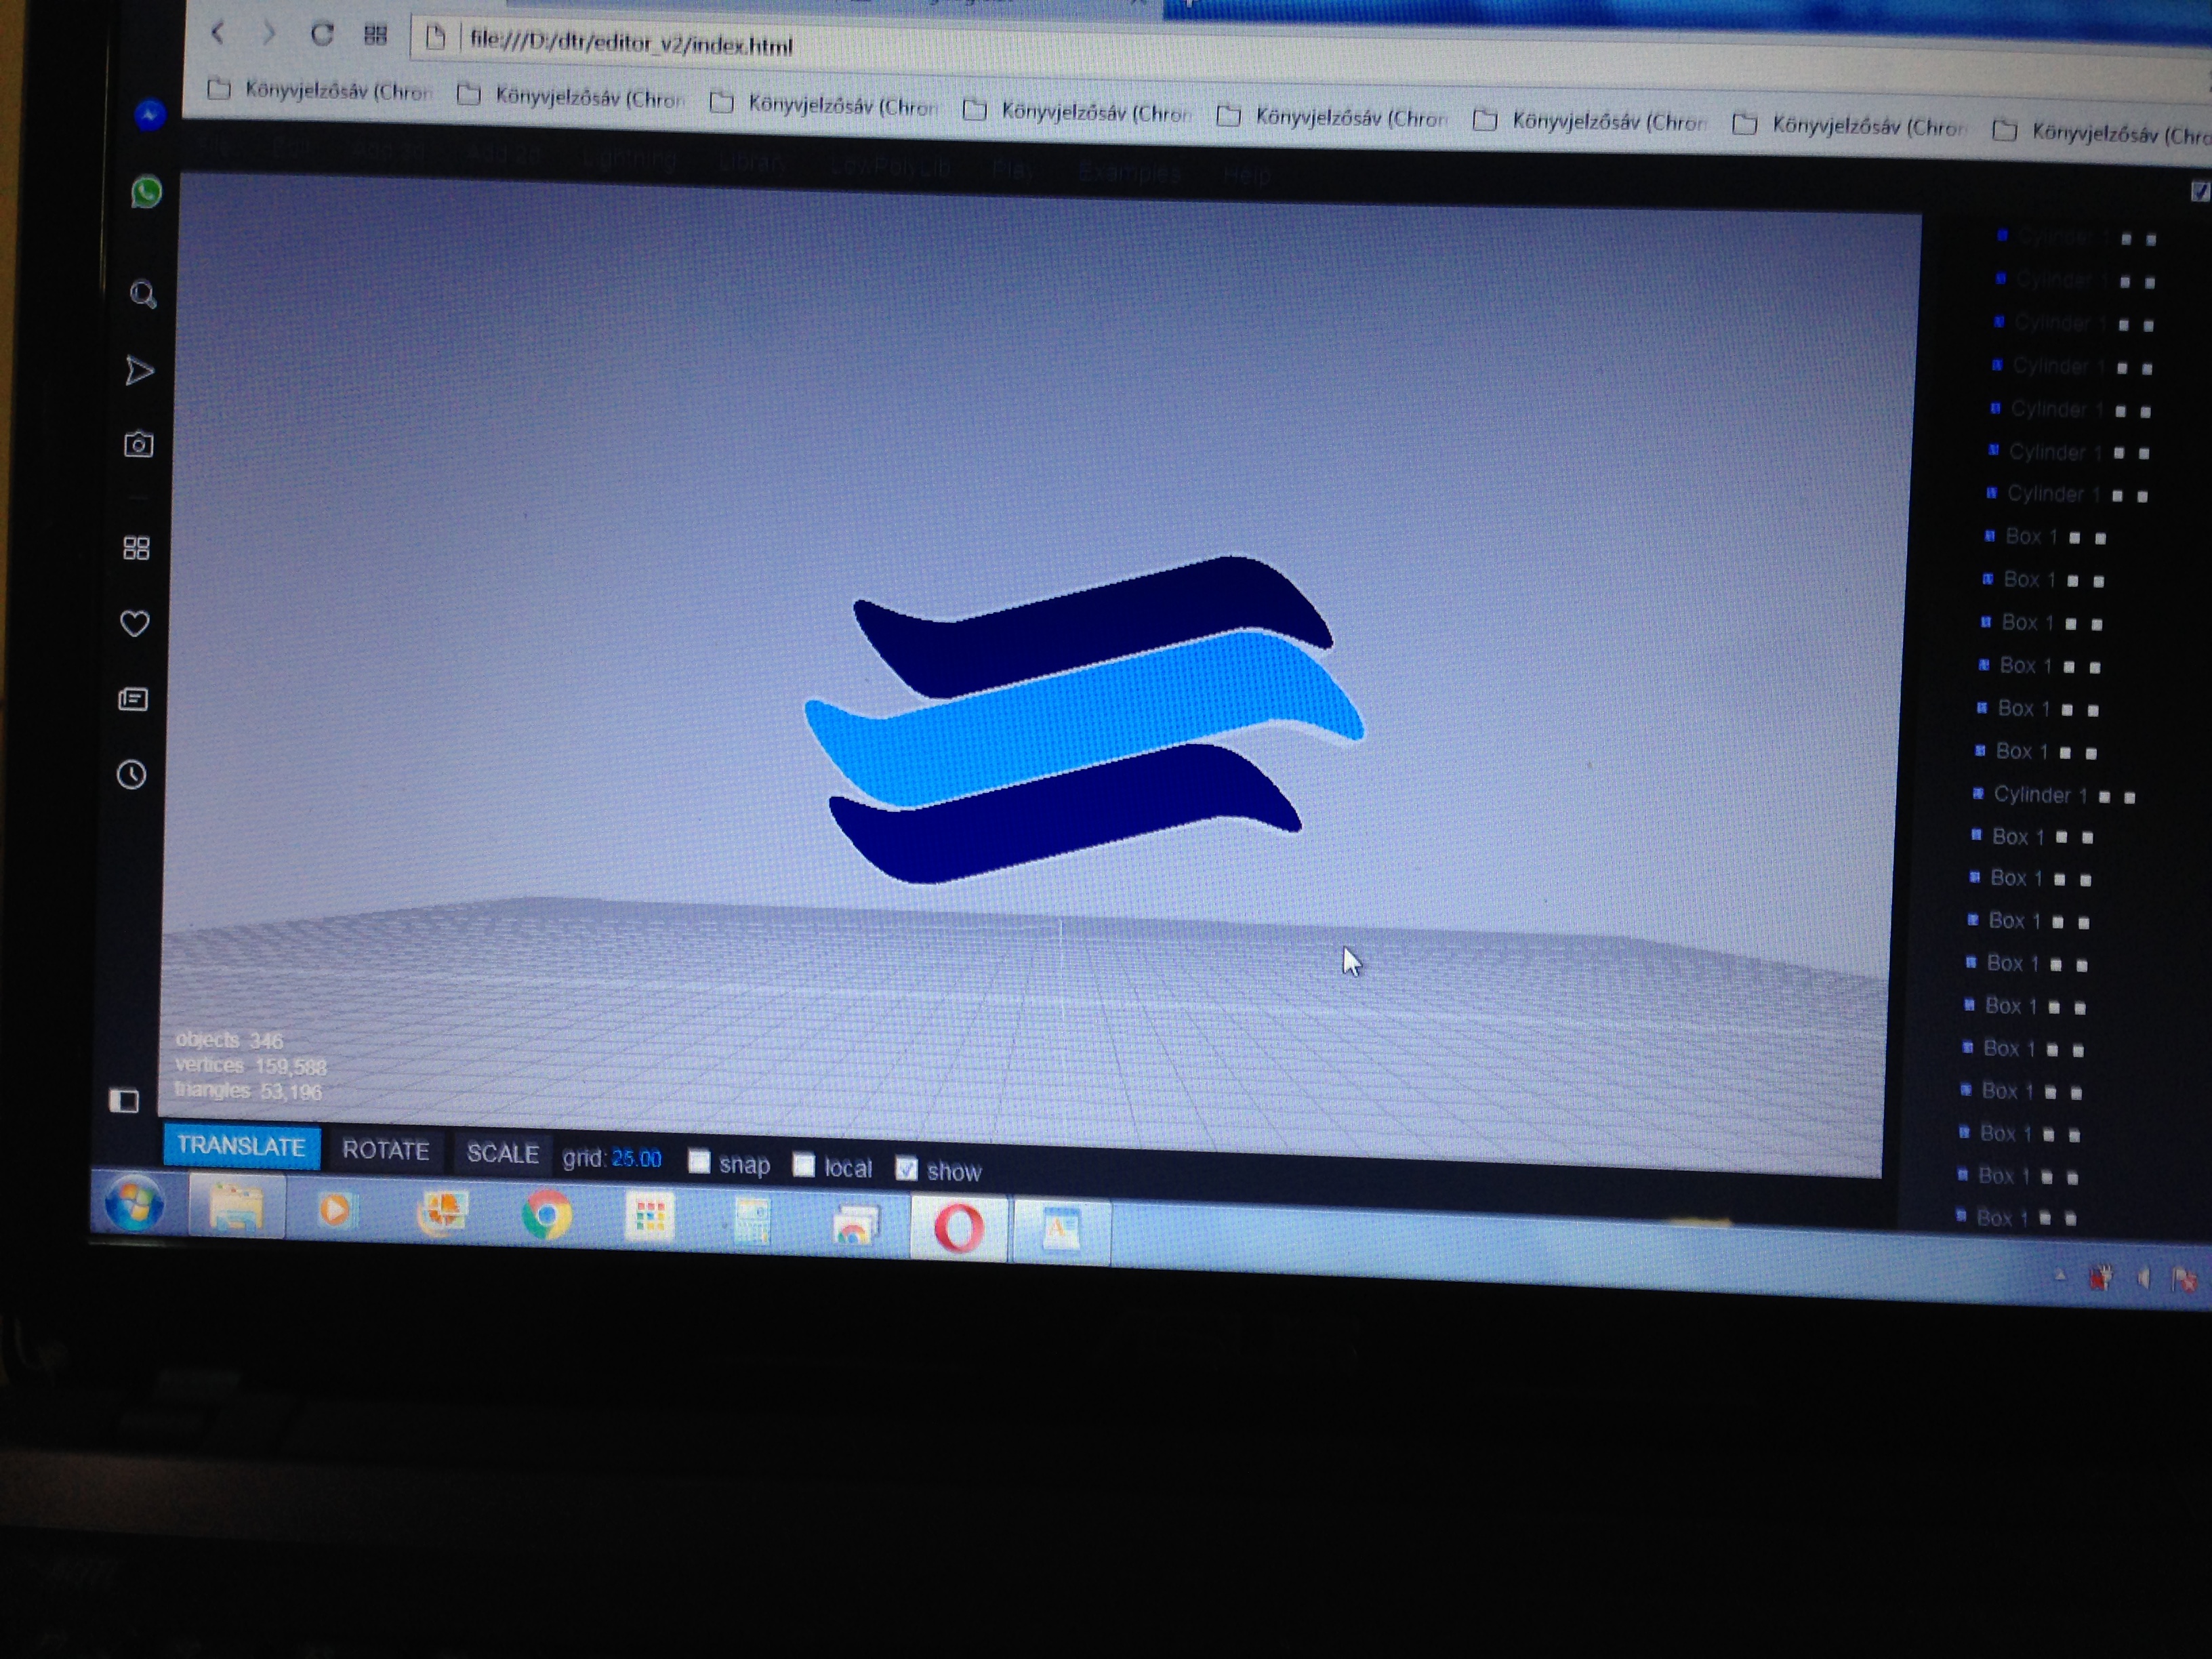Enable the local checkbox
The image size is (2212, 1659).
pos(804,1165)
